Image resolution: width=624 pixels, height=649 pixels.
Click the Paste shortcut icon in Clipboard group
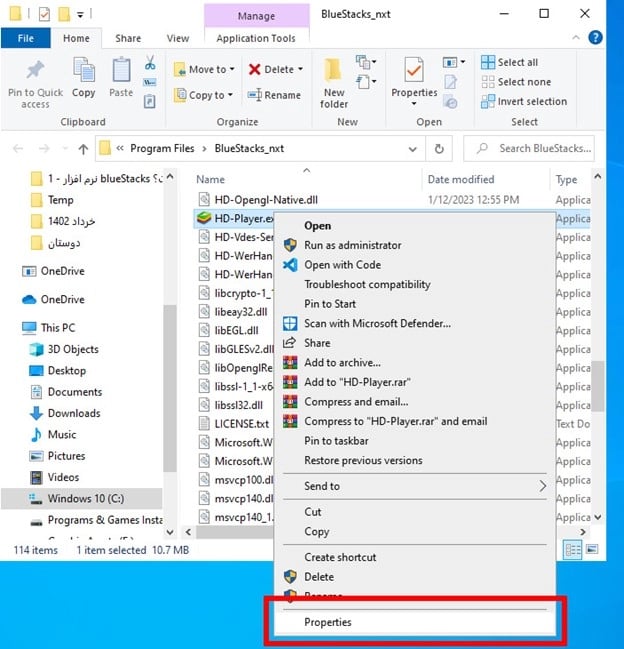(x=149, y=101)
